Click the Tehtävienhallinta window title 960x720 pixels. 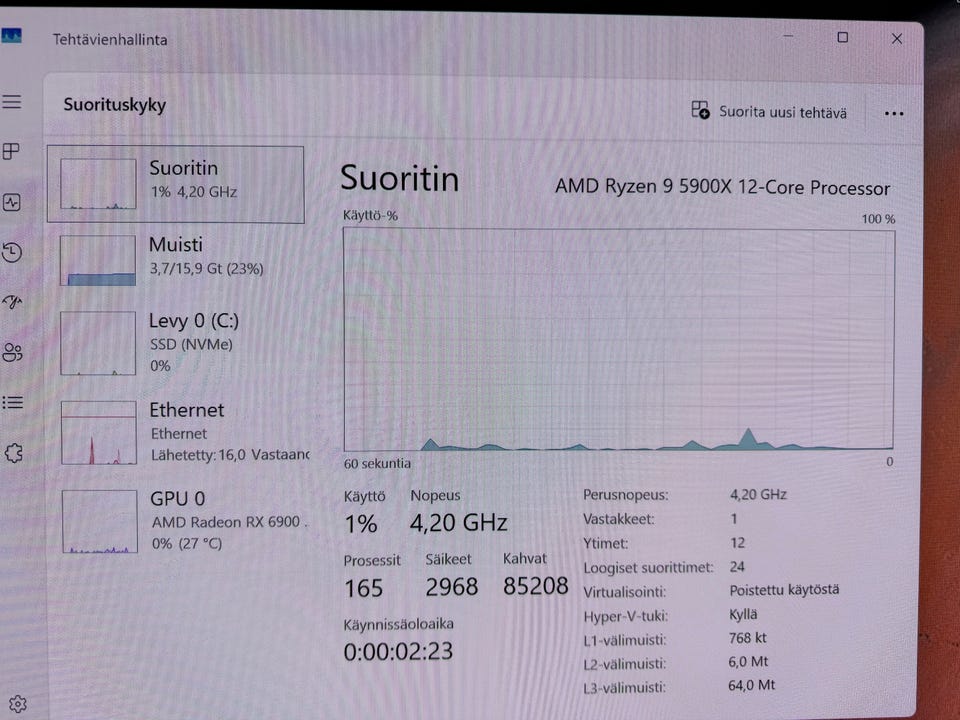click(110, 39)
